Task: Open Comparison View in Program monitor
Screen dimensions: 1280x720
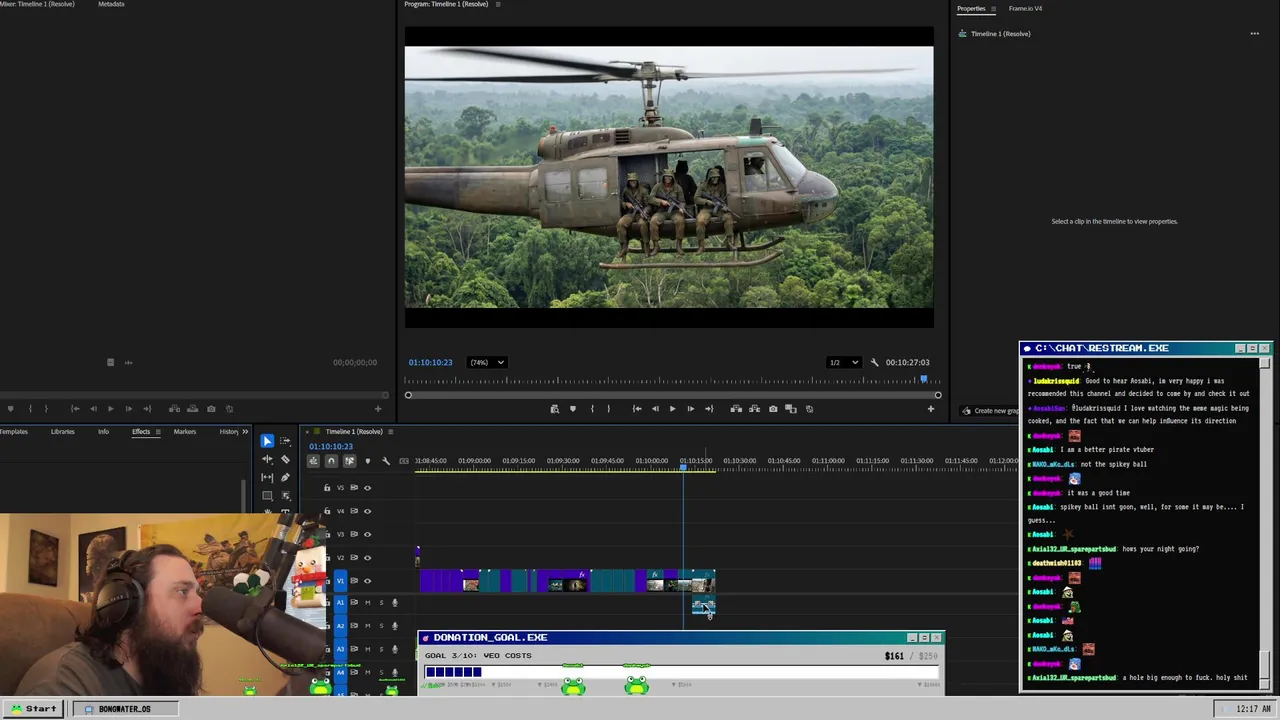Action: 791,408
